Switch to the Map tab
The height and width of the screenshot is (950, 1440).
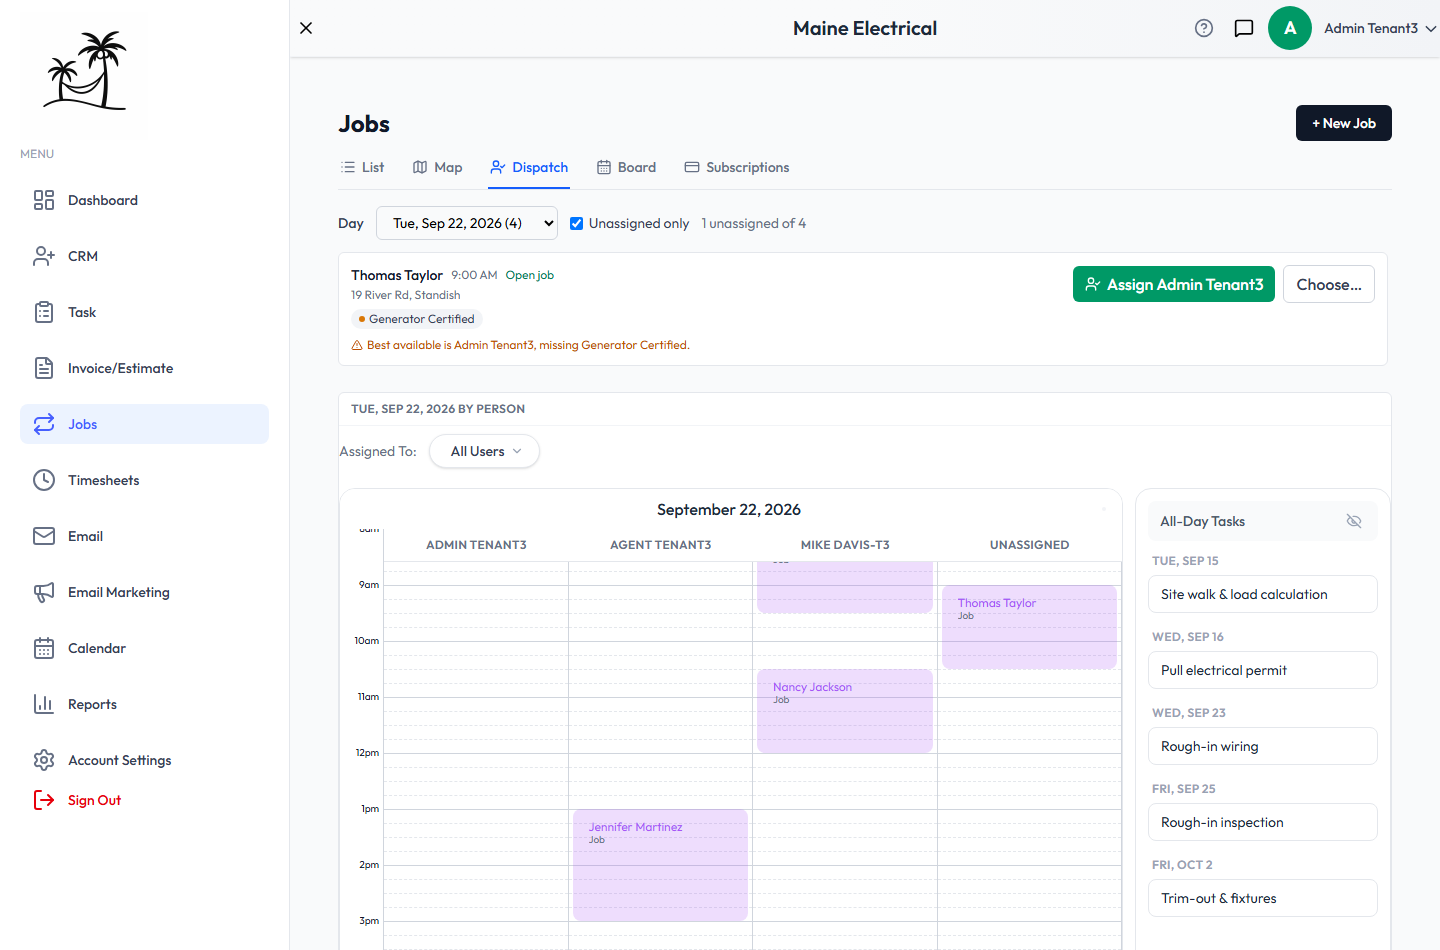pos(438,167)
